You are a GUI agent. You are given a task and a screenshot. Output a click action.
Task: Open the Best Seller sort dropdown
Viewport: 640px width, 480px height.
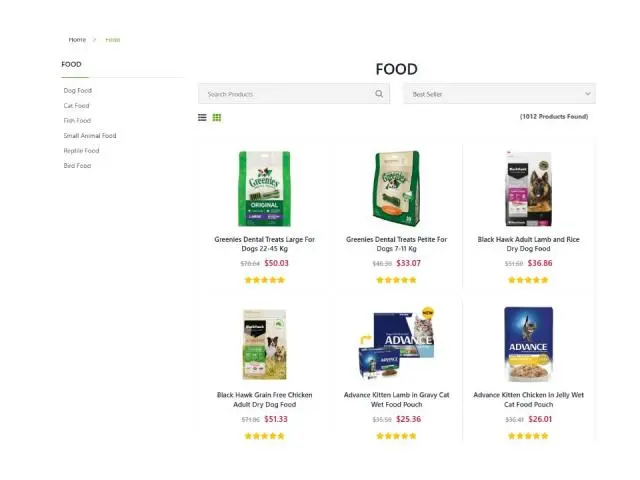coord(500,94)
